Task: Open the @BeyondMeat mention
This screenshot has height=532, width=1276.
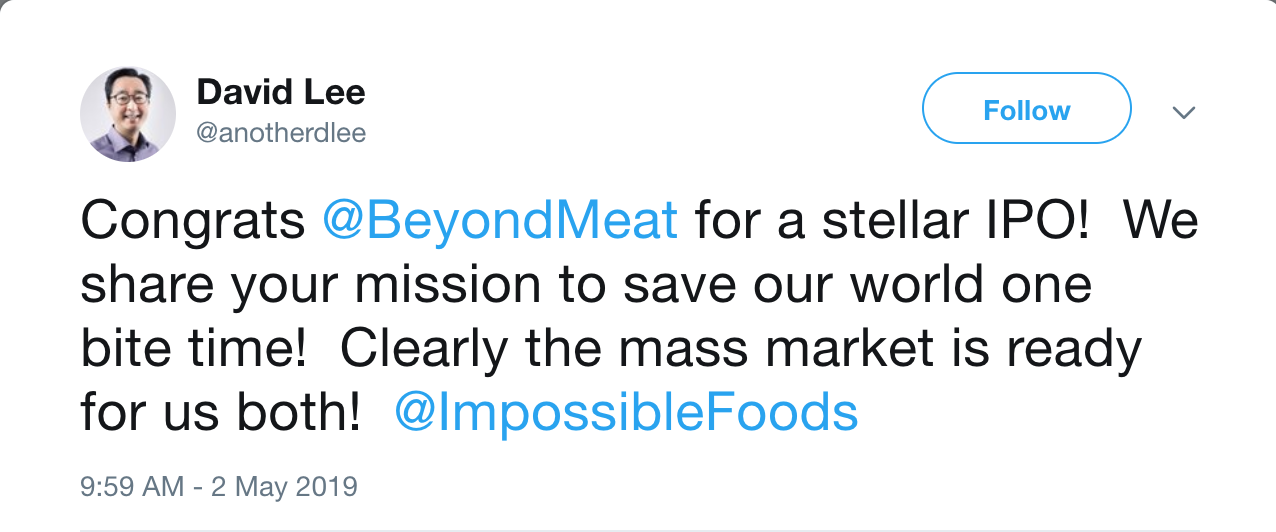Action: click(500, 221)
